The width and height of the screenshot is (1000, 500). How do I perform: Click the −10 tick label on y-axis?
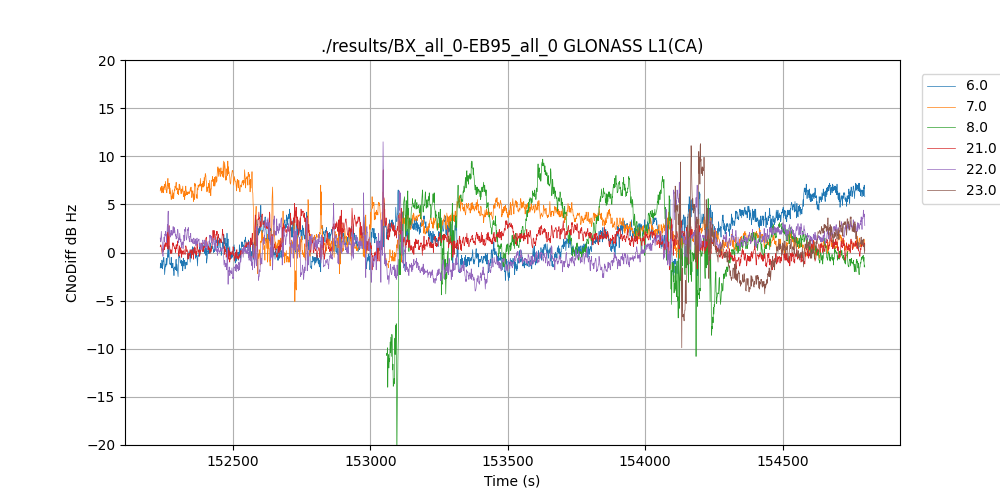[x=103, y=349]
